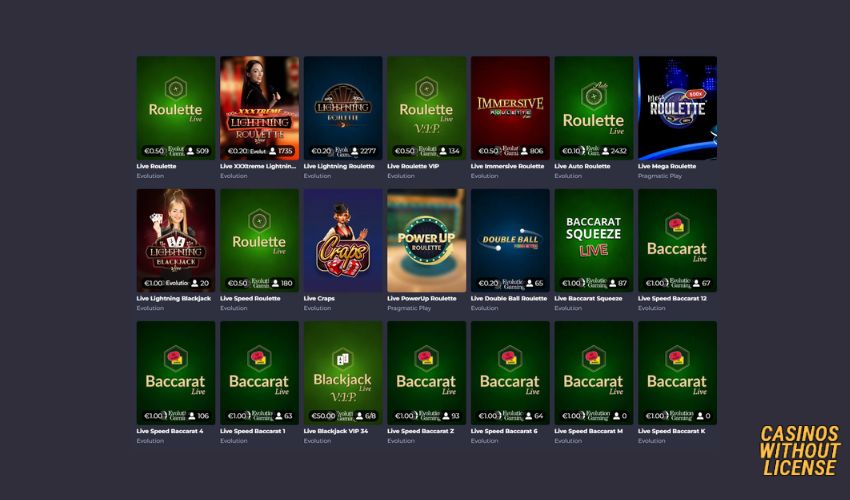The image size is (850, 500).
Task: Select the 'Live Mega Roulette' title text
Action: (667, 166)
